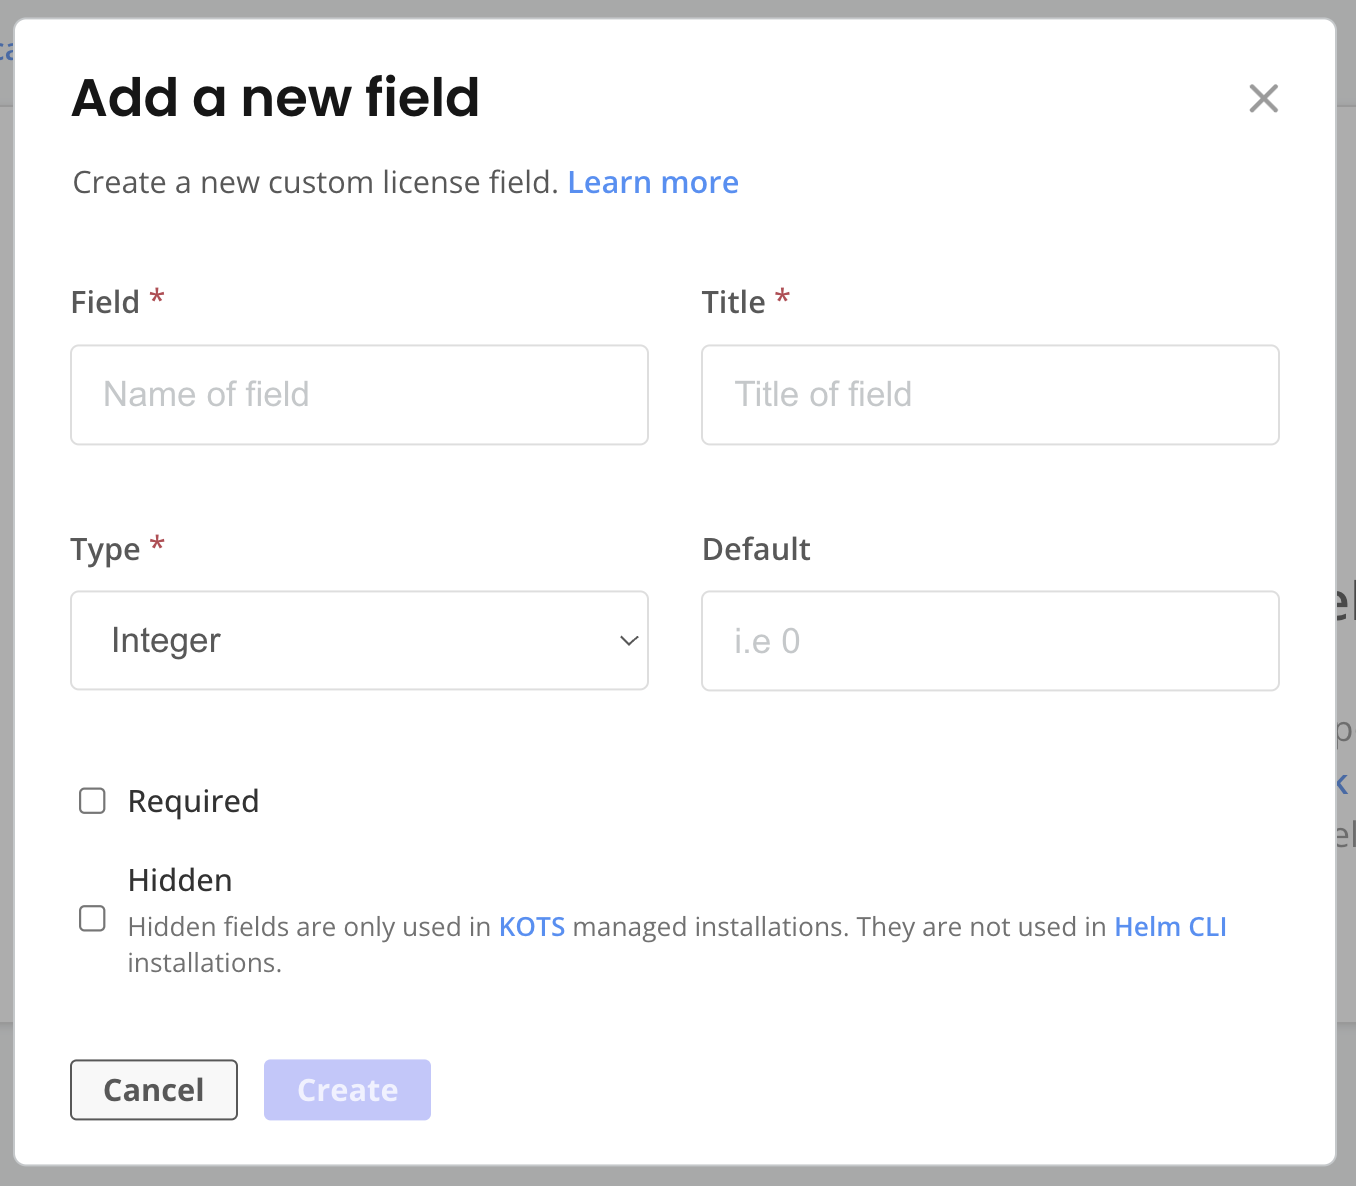Close the Add a new field dialog
The image size is (1356, 1186).
pyautogui.click(x=1263, y=98)
